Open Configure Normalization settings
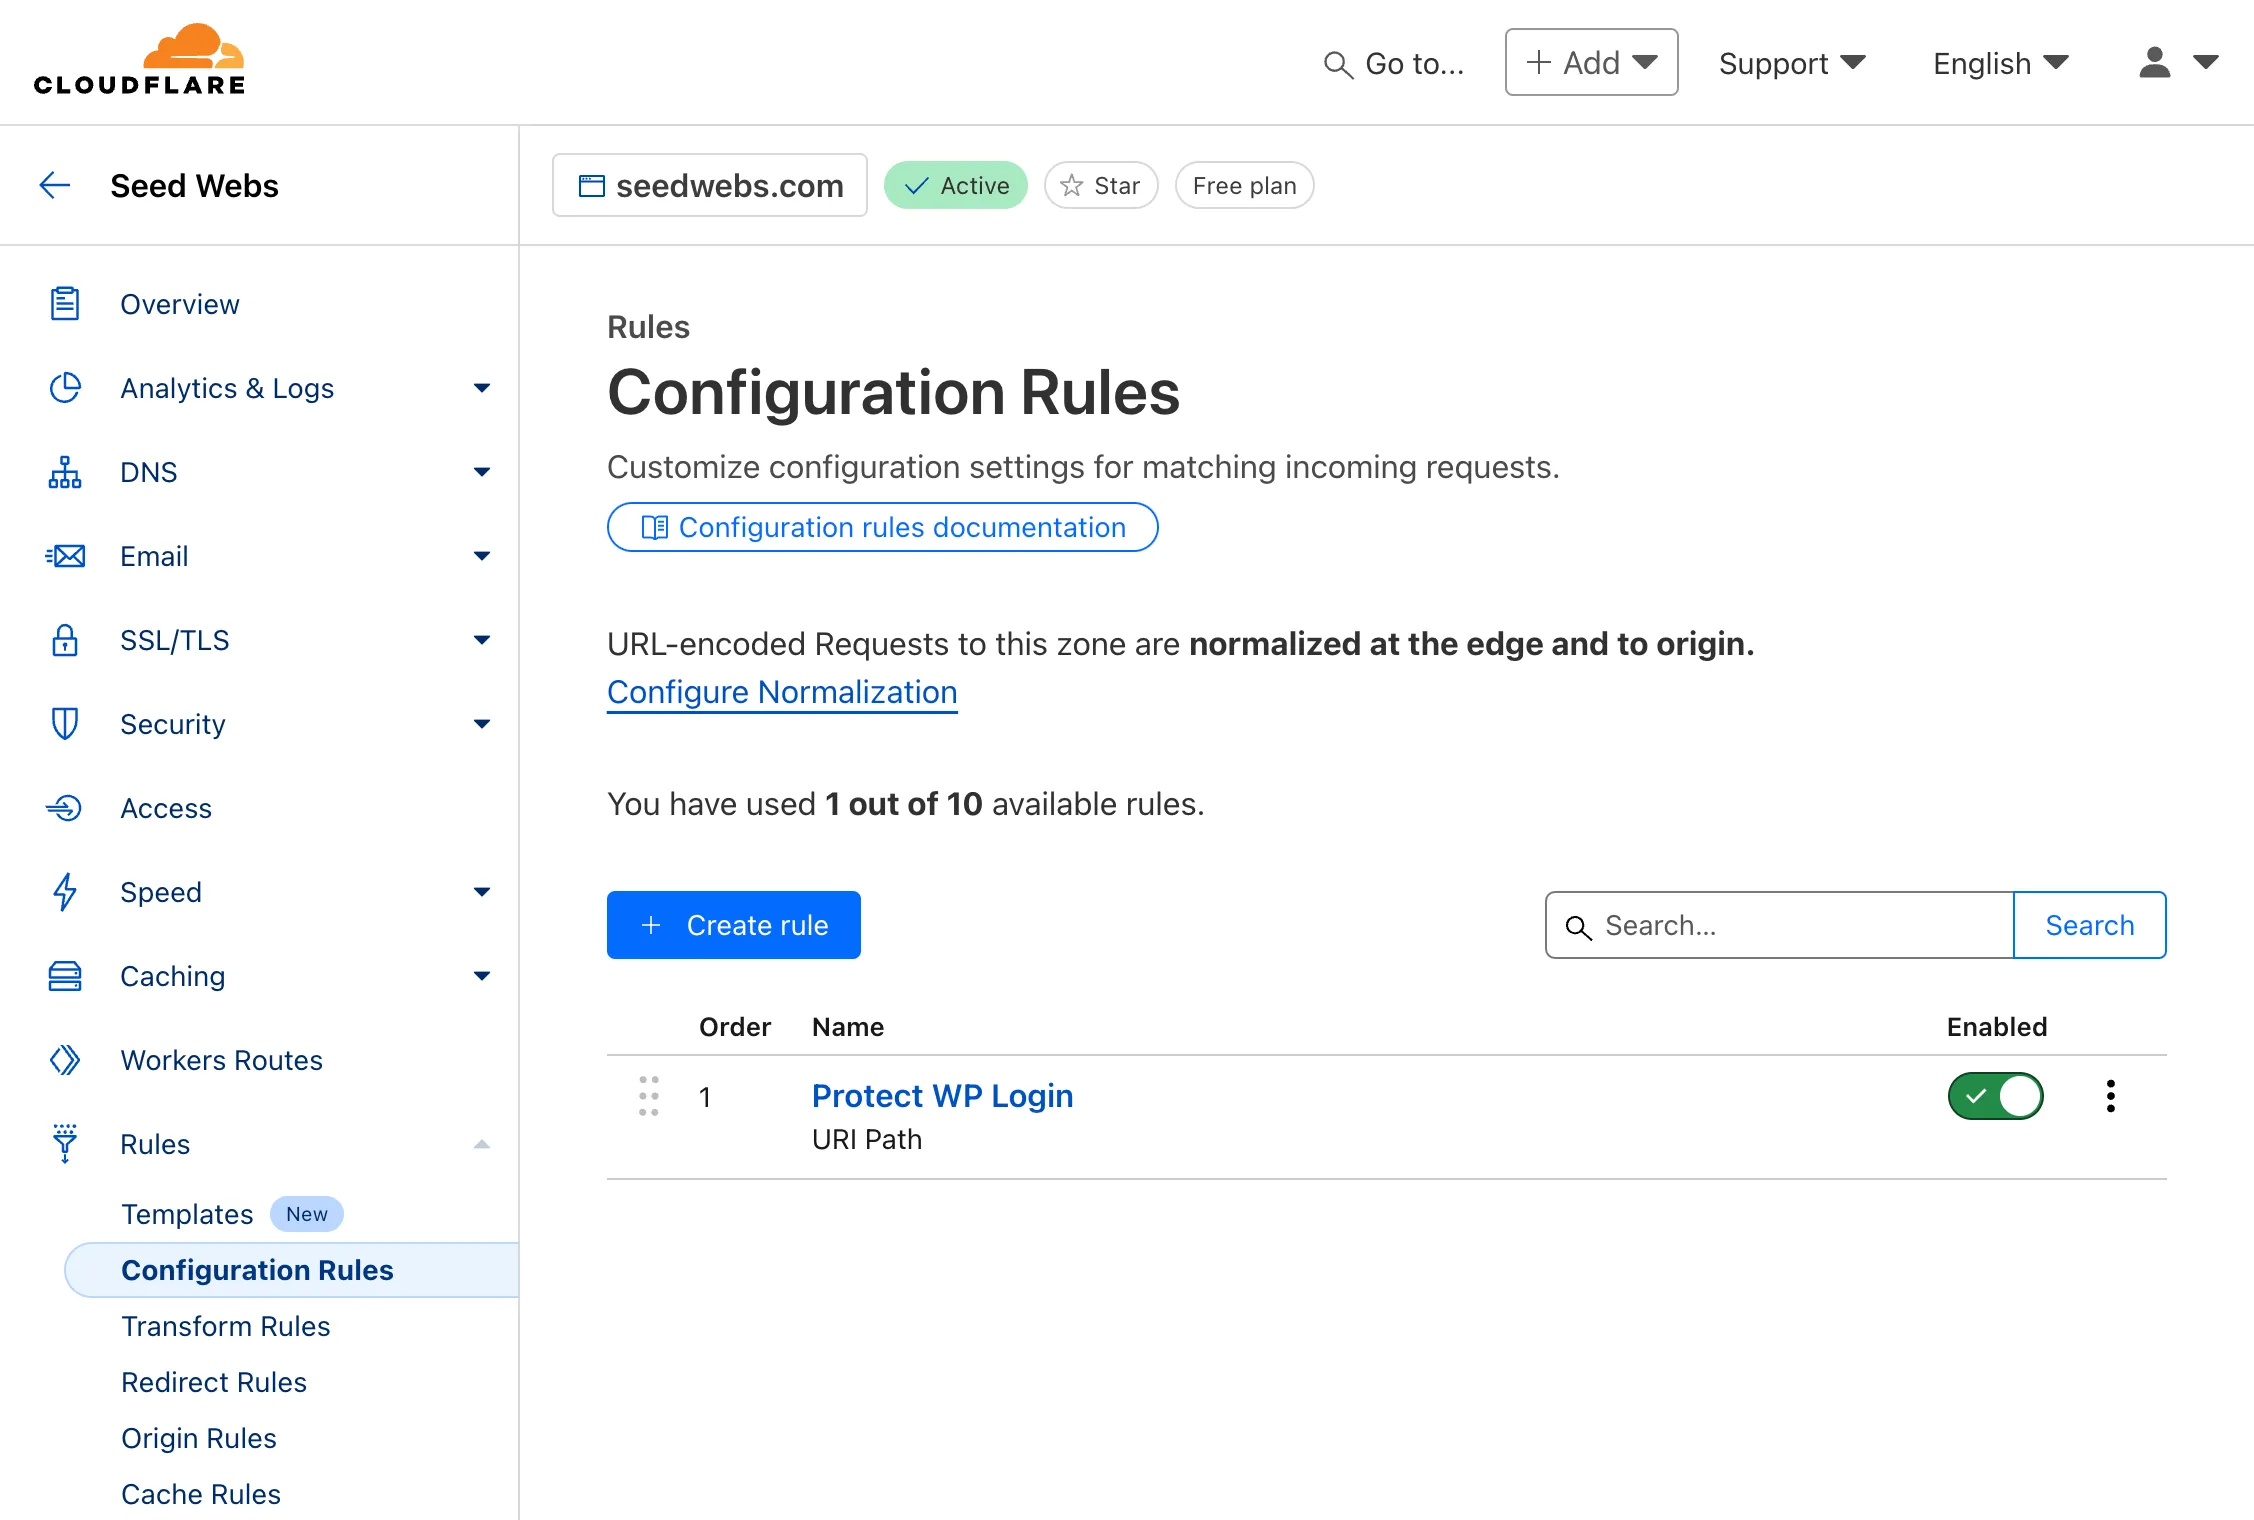The width and height of the screenshot is (2254, 1520). [x=782, y=690]
